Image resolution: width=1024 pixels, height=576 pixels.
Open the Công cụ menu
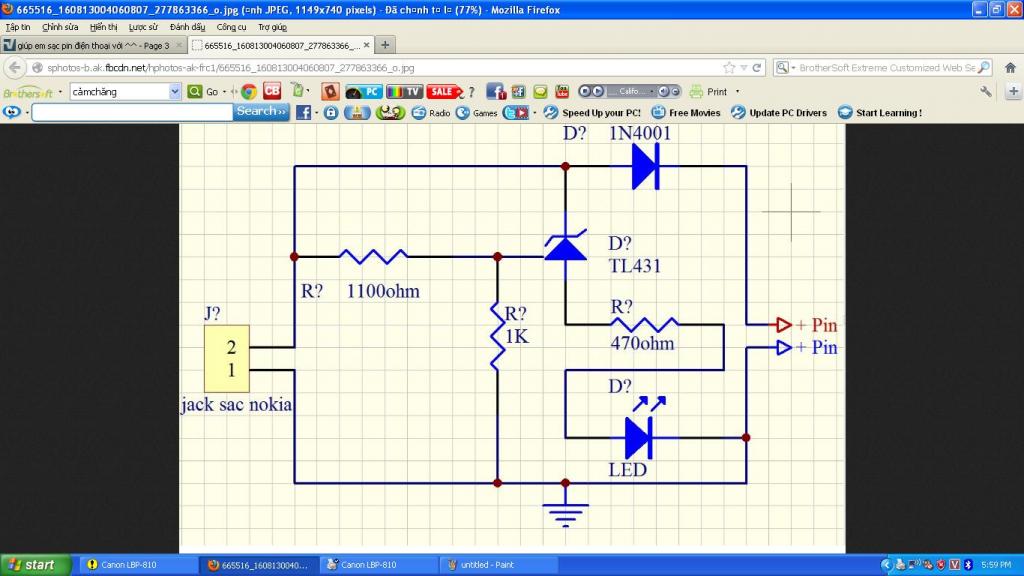pos(231,27)
